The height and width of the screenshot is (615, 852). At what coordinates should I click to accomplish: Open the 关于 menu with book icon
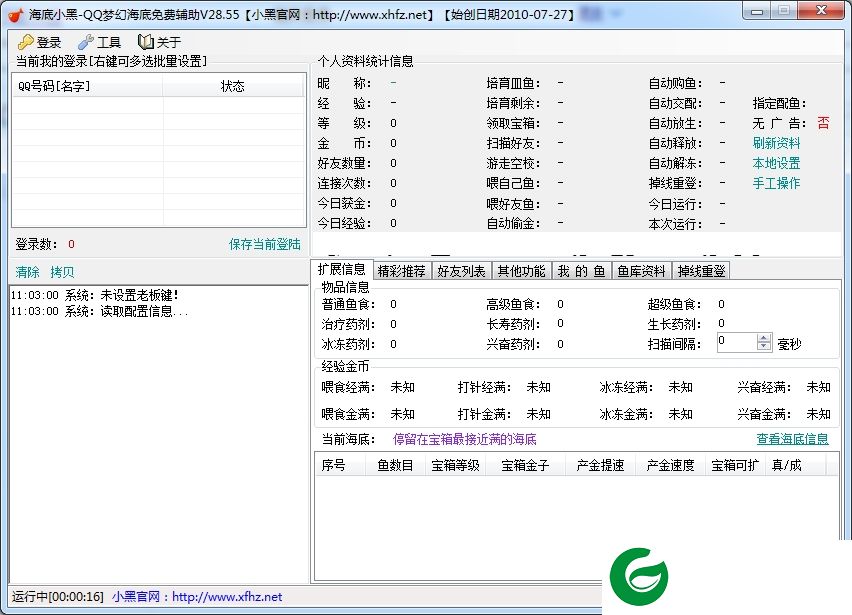point(159,42)
